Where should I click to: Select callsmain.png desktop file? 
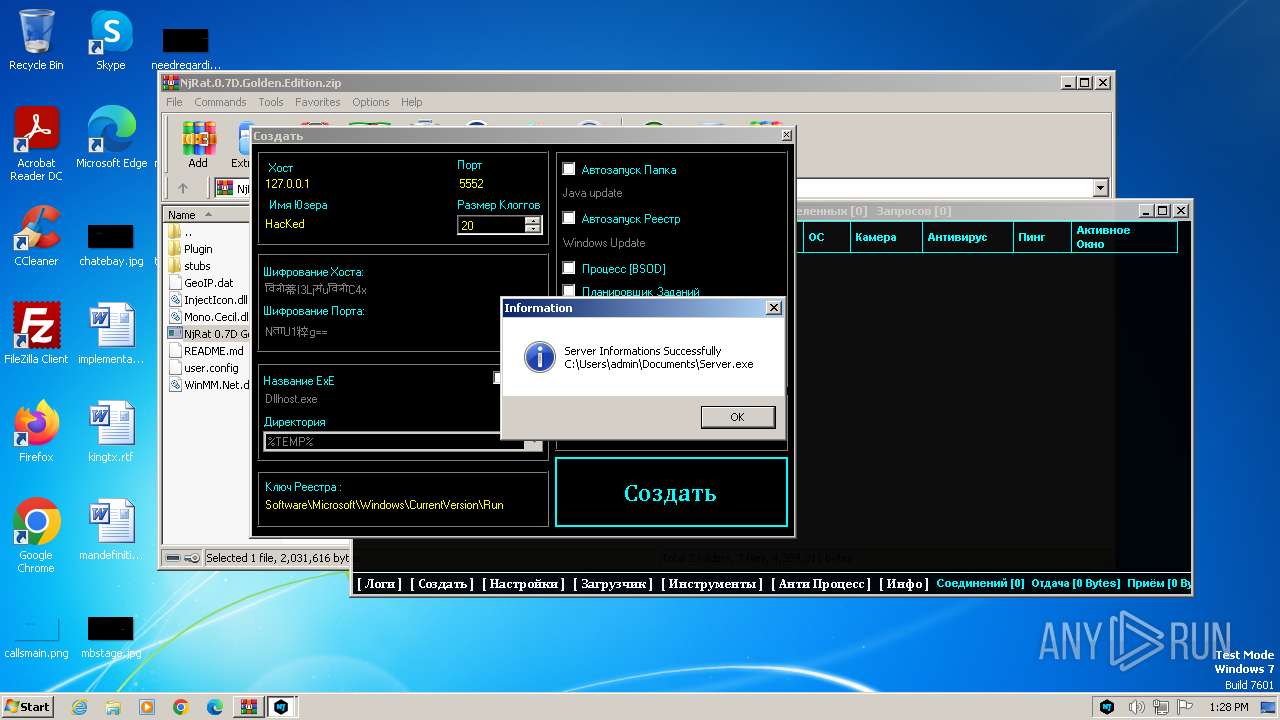pos(36,638)
